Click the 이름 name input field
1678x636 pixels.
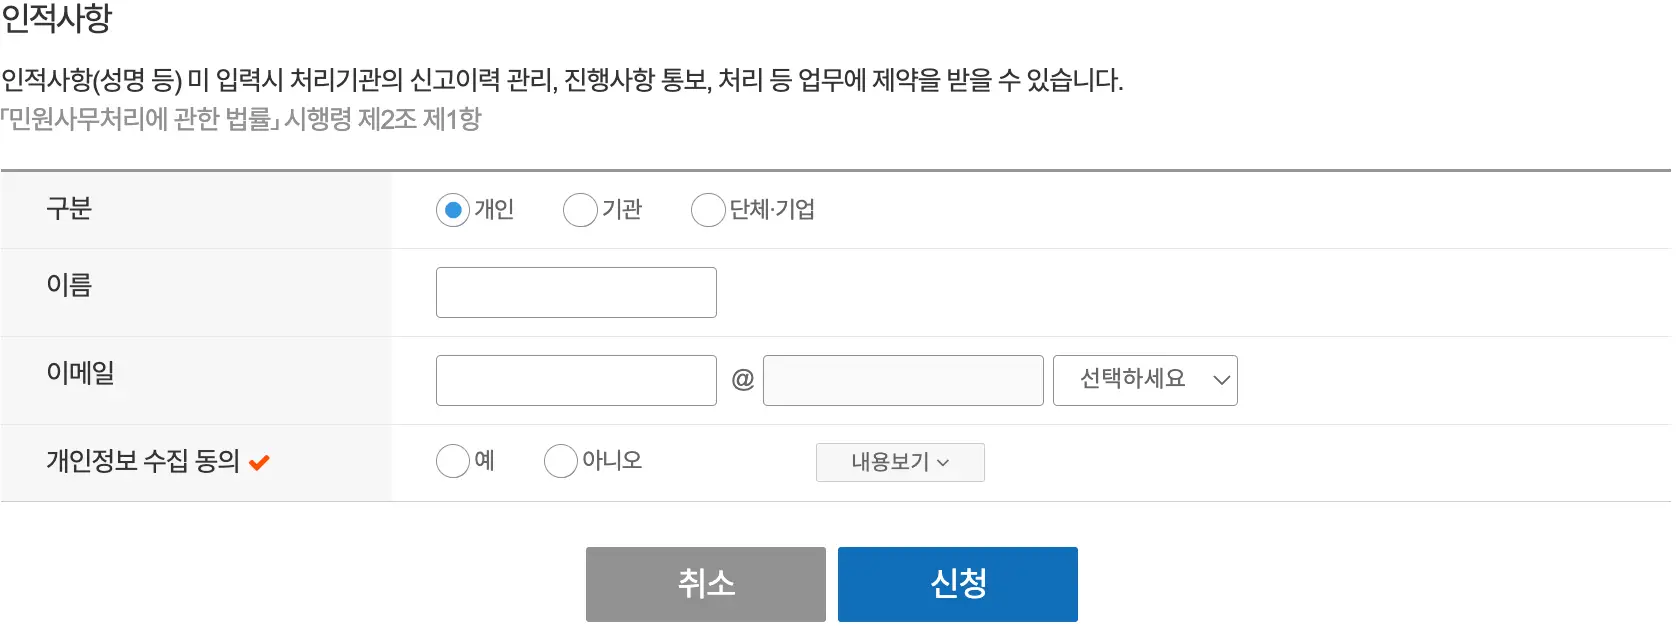[x=575, y=292]
